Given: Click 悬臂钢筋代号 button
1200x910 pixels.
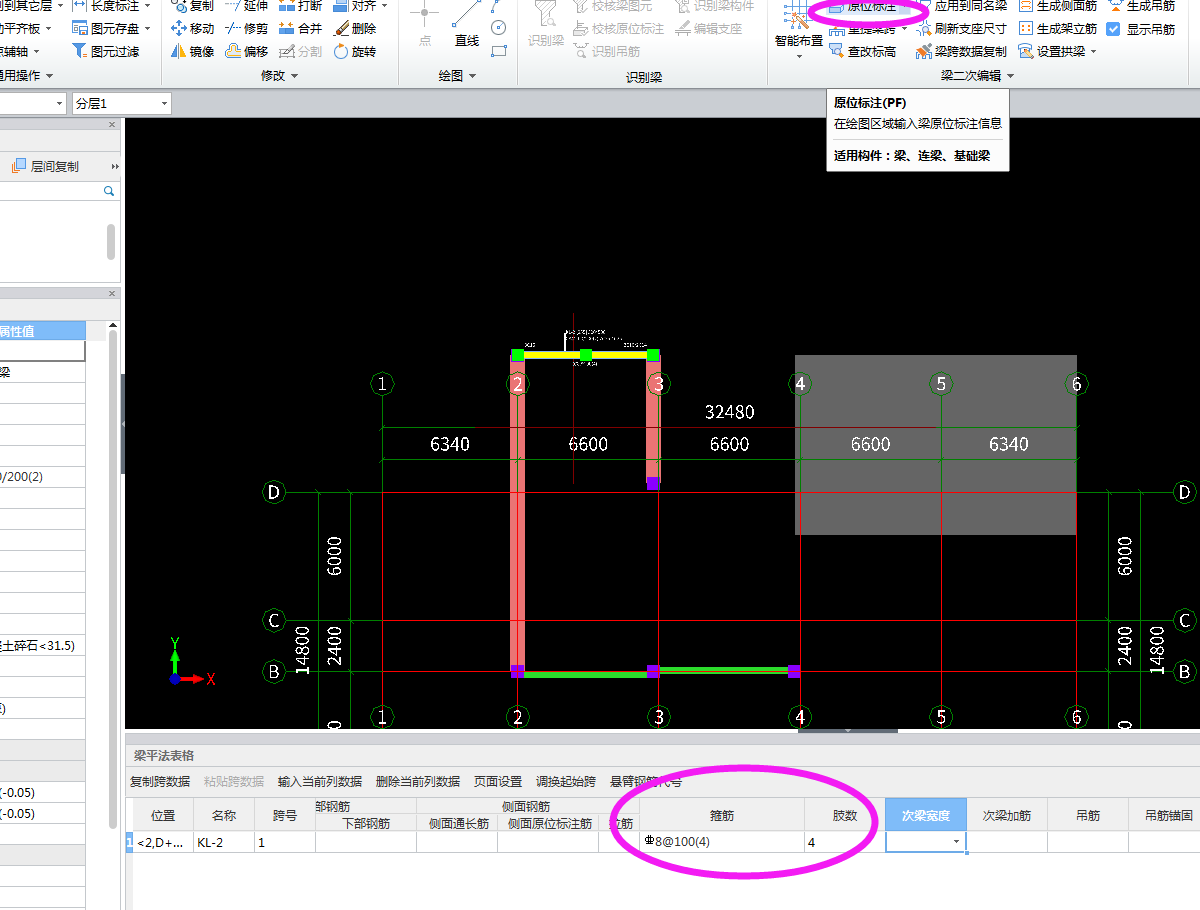Looking at the screenshot, I should pyautogui.click(x=646, y=781).
